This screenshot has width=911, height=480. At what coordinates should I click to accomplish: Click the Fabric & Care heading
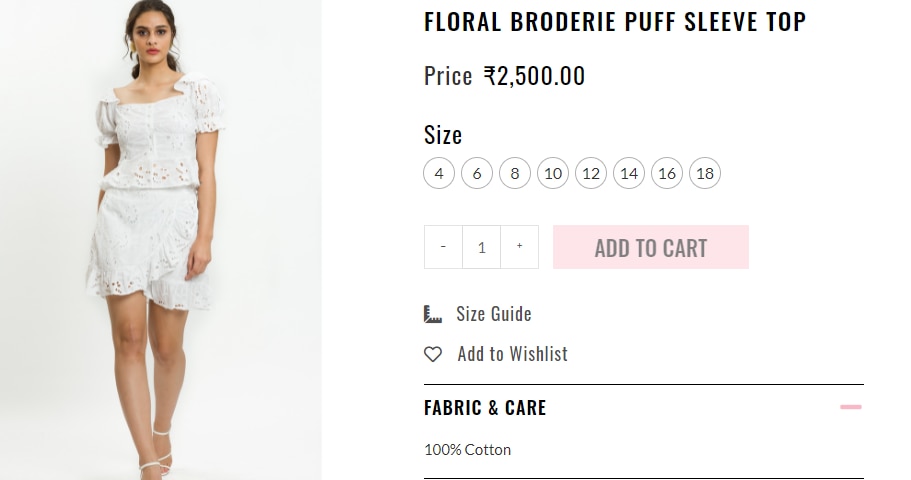pos(485,408)
